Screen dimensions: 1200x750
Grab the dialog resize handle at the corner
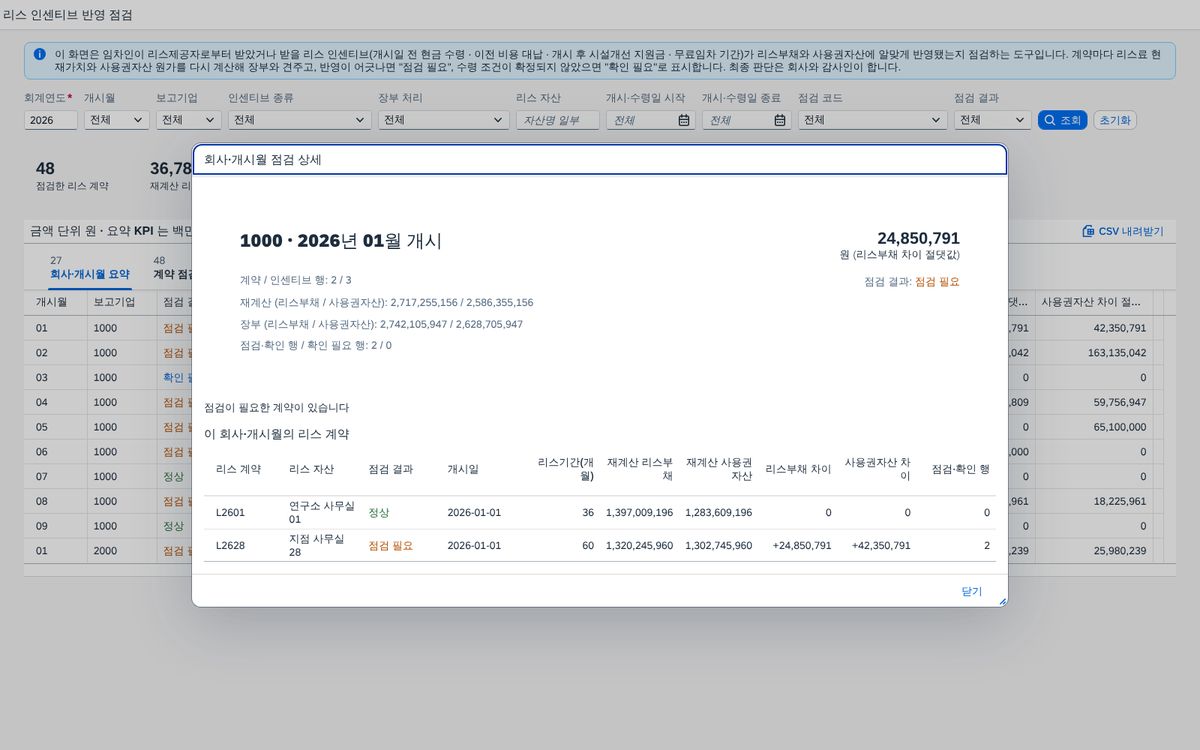[1002, 601]
